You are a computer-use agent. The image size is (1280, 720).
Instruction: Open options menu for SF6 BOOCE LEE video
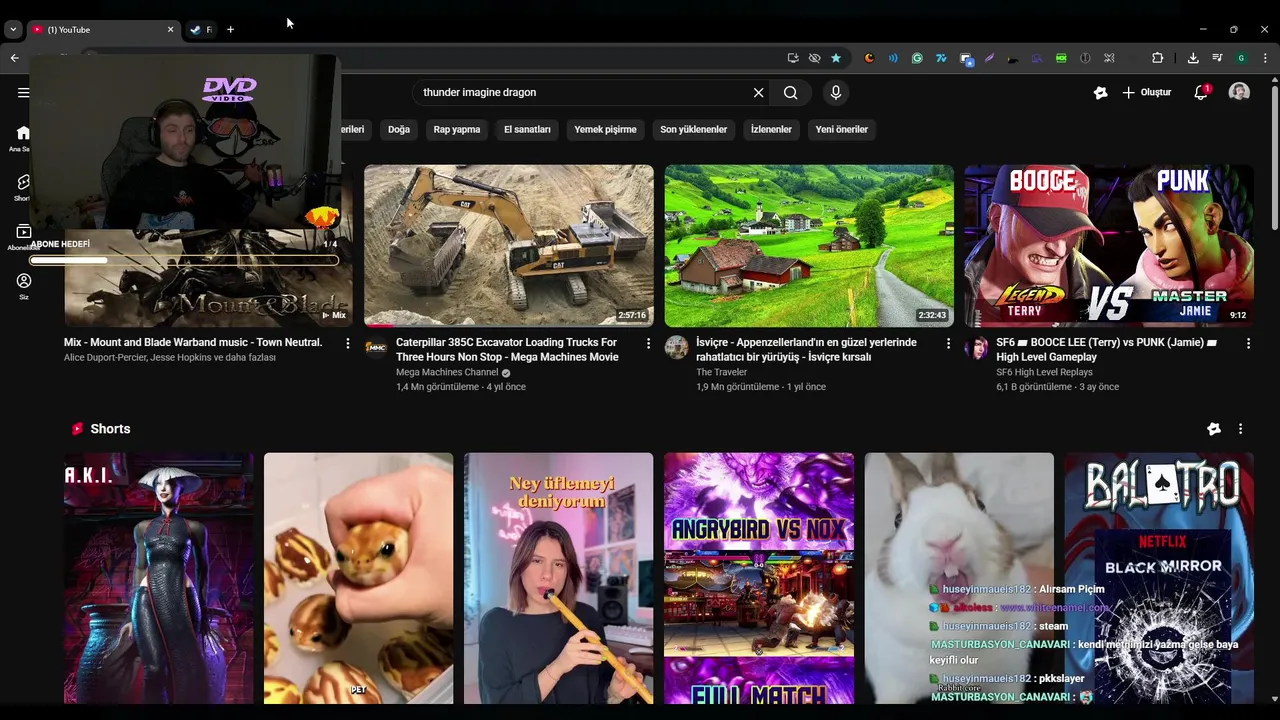[x=1248, y=343]
